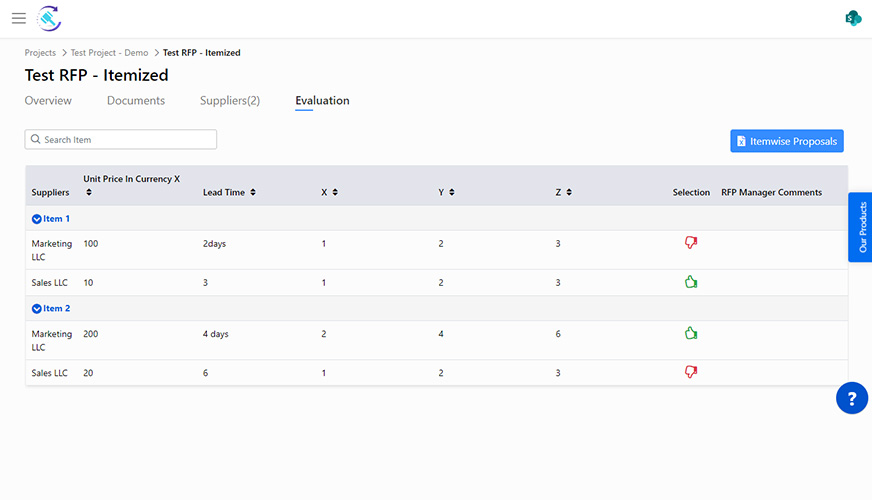Collapse the Item 1 group
The width and height of the screenshot is (872, 500).
[37, 218]
